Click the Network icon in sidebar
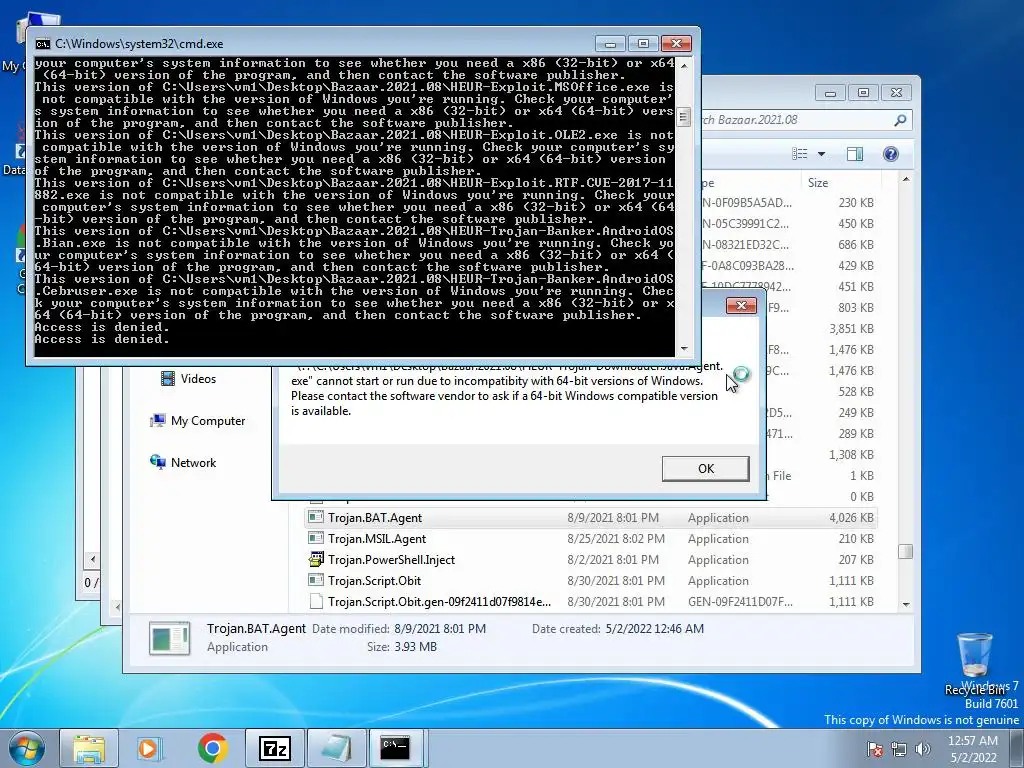Viewport: 1024px width, 768px height. (157, 462)
